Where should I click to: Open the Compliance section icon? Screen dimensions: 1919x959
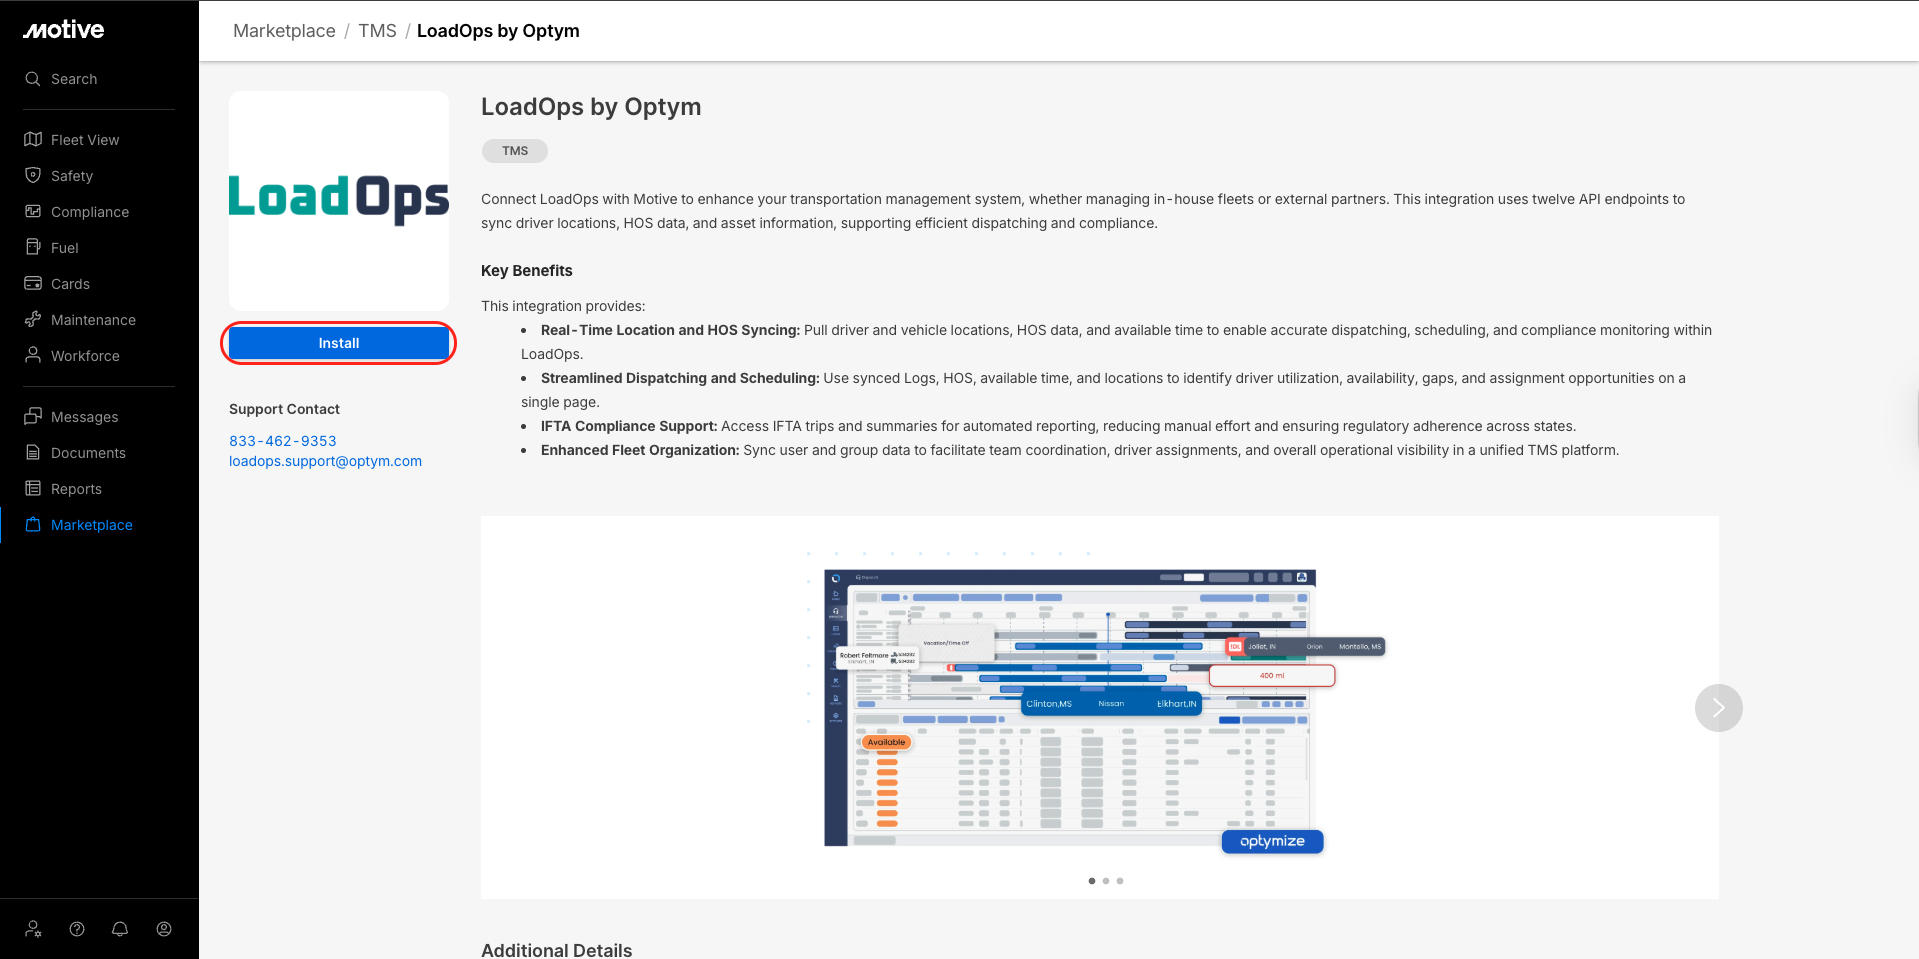(x=33, y=212)
